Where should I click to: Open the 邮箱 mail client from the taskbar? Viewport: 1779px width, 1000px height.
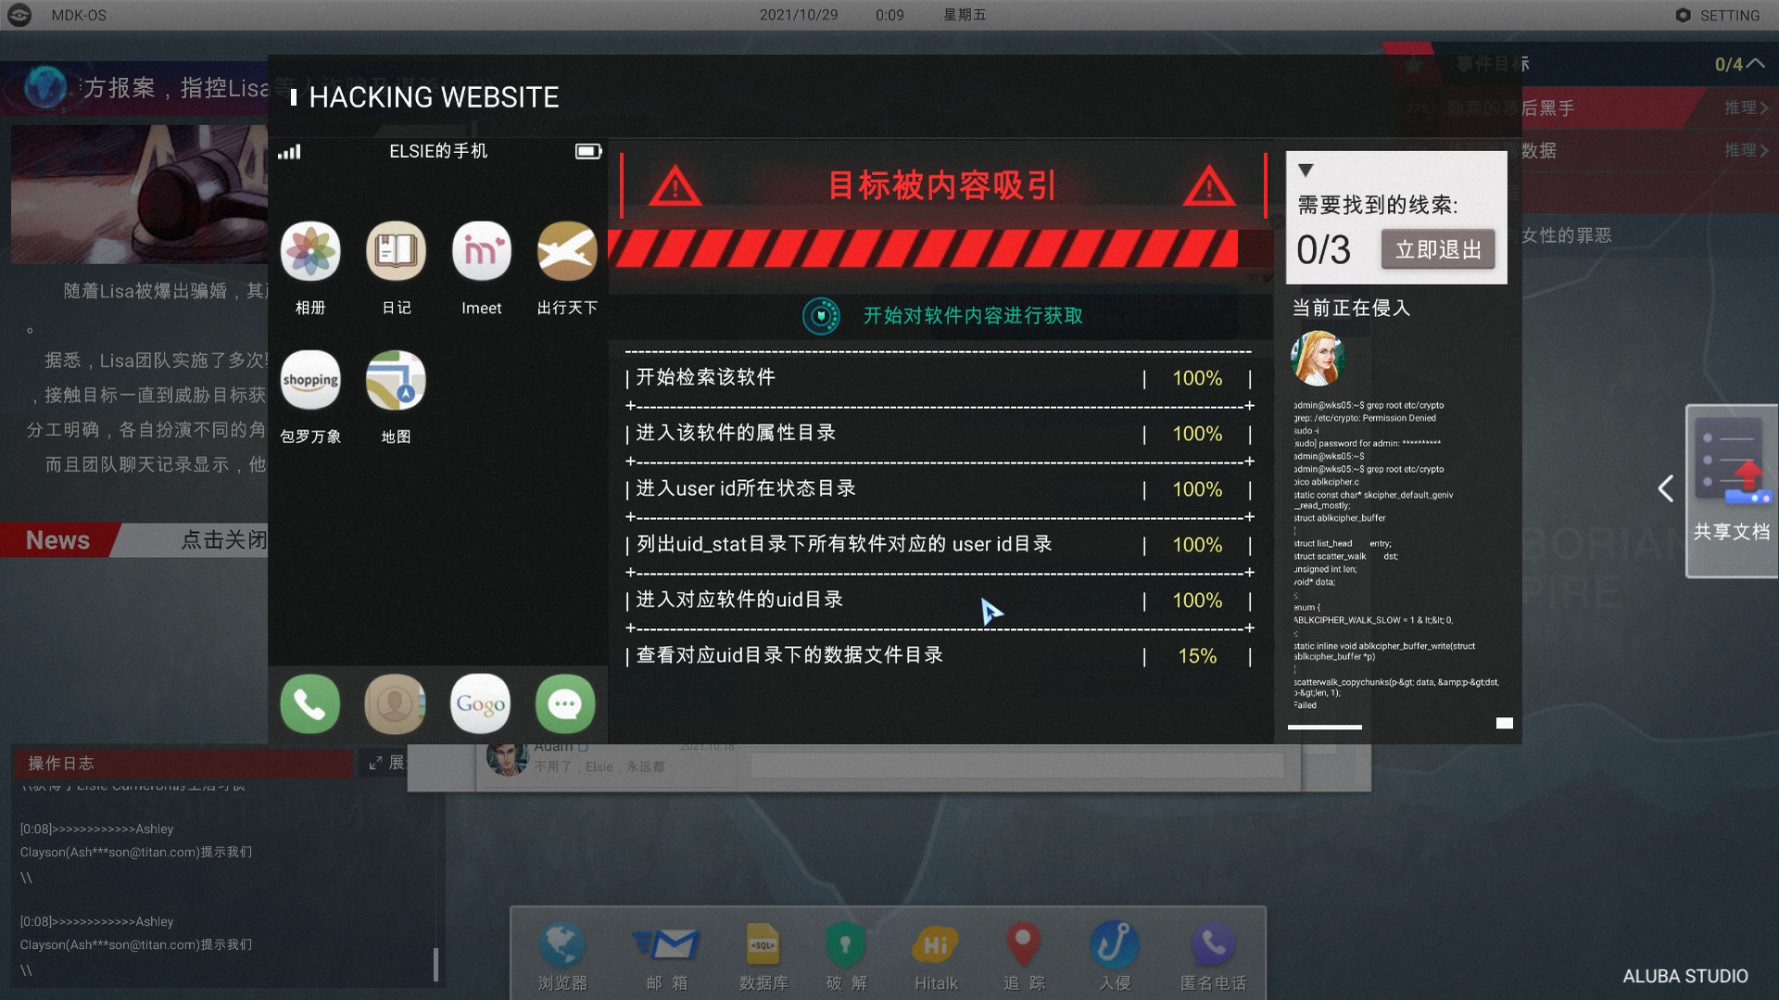pyautogui.click(x=664, y=945)
